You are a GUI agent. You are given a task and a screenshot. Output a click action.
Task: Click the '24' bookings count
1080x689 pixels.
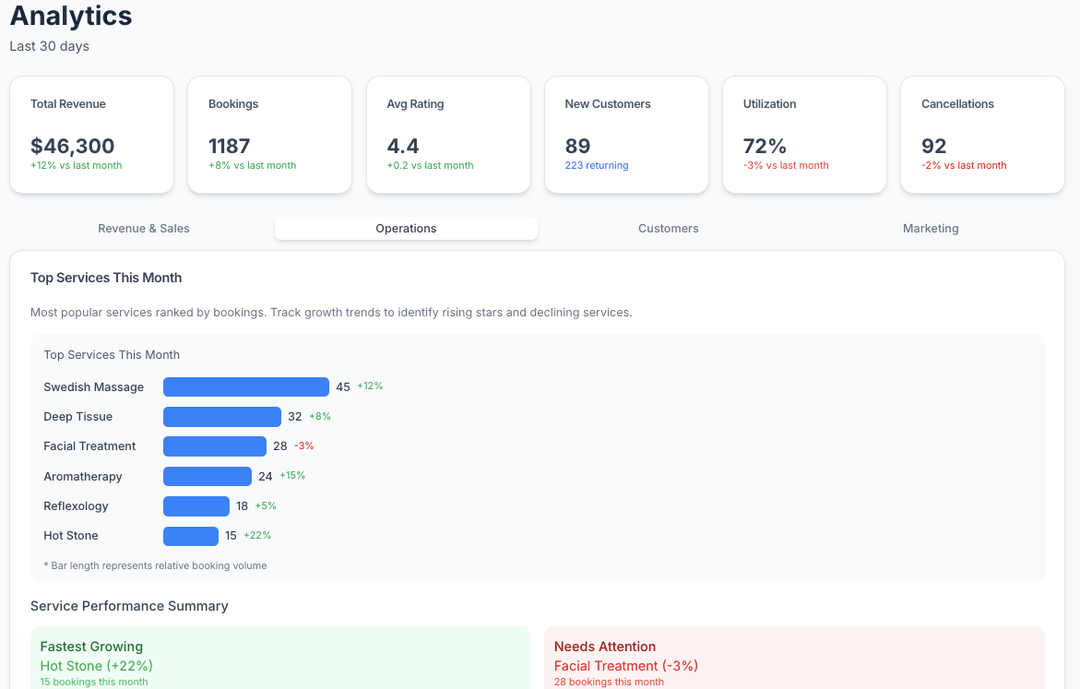click(x=265, y=477)
